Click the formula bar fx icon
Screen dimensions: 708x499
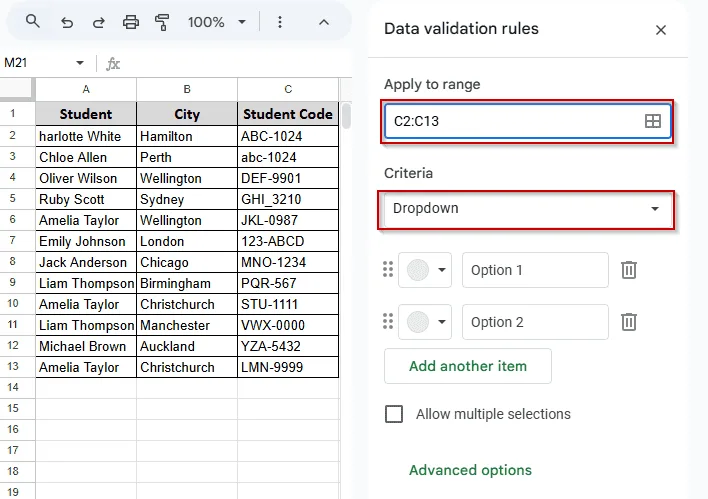click(x=113, y=64)
